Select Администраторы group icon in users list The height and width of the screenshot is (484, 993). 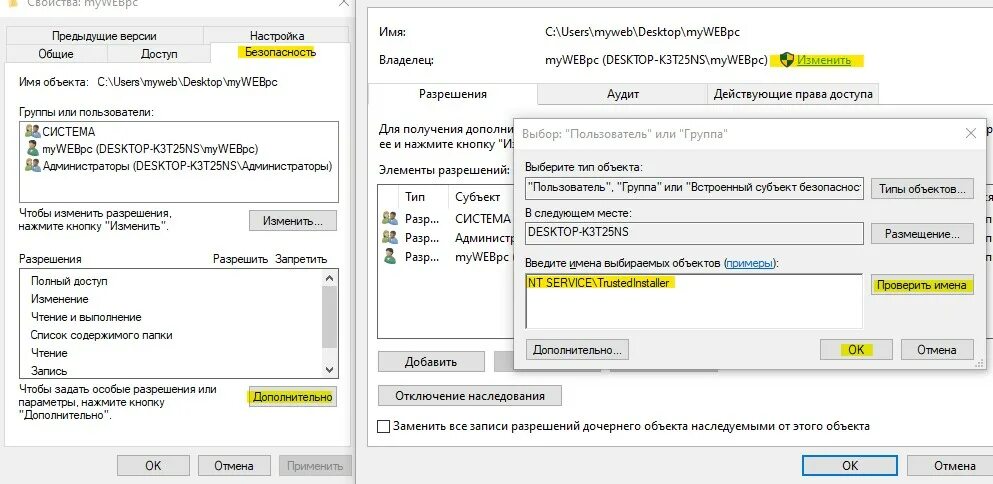(x=32, y=165)
